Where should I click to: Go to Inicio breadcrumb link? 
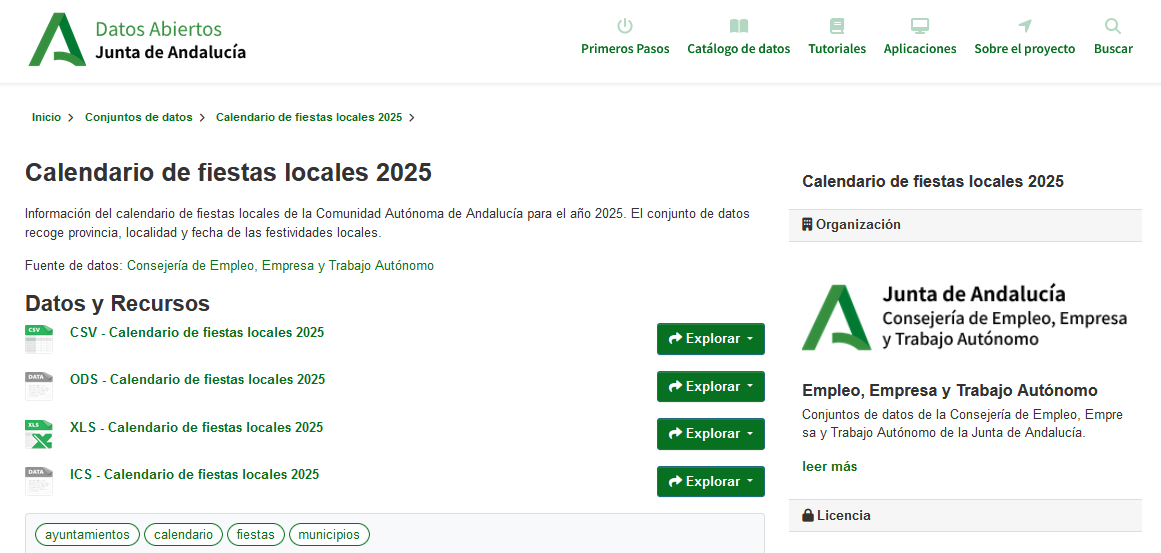pos(46,117)
